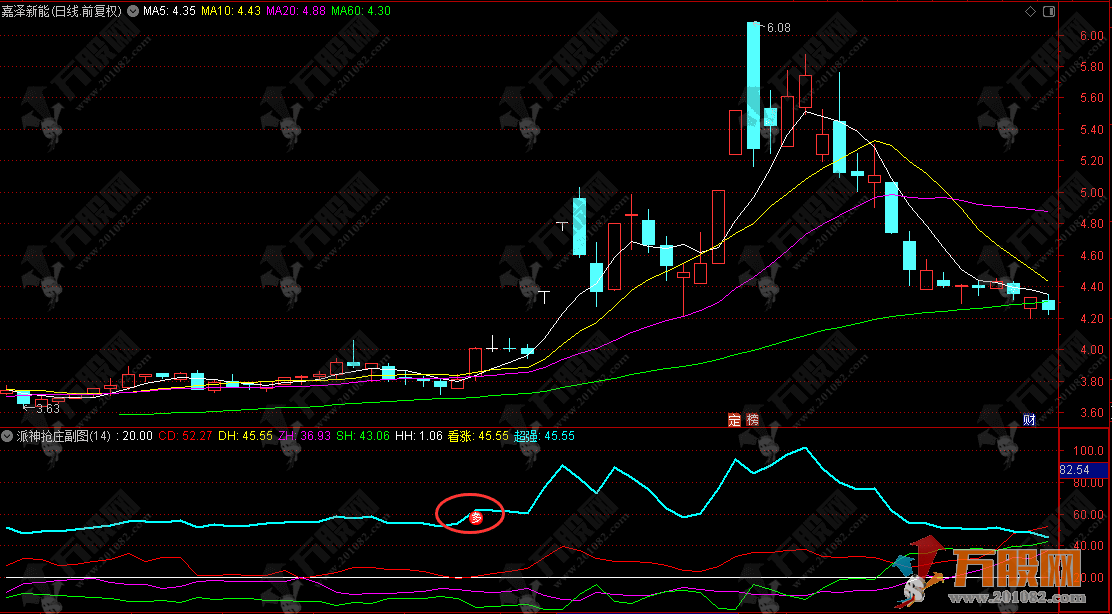
Task: Click the 定 event marker icon
Action: point(734,420)
